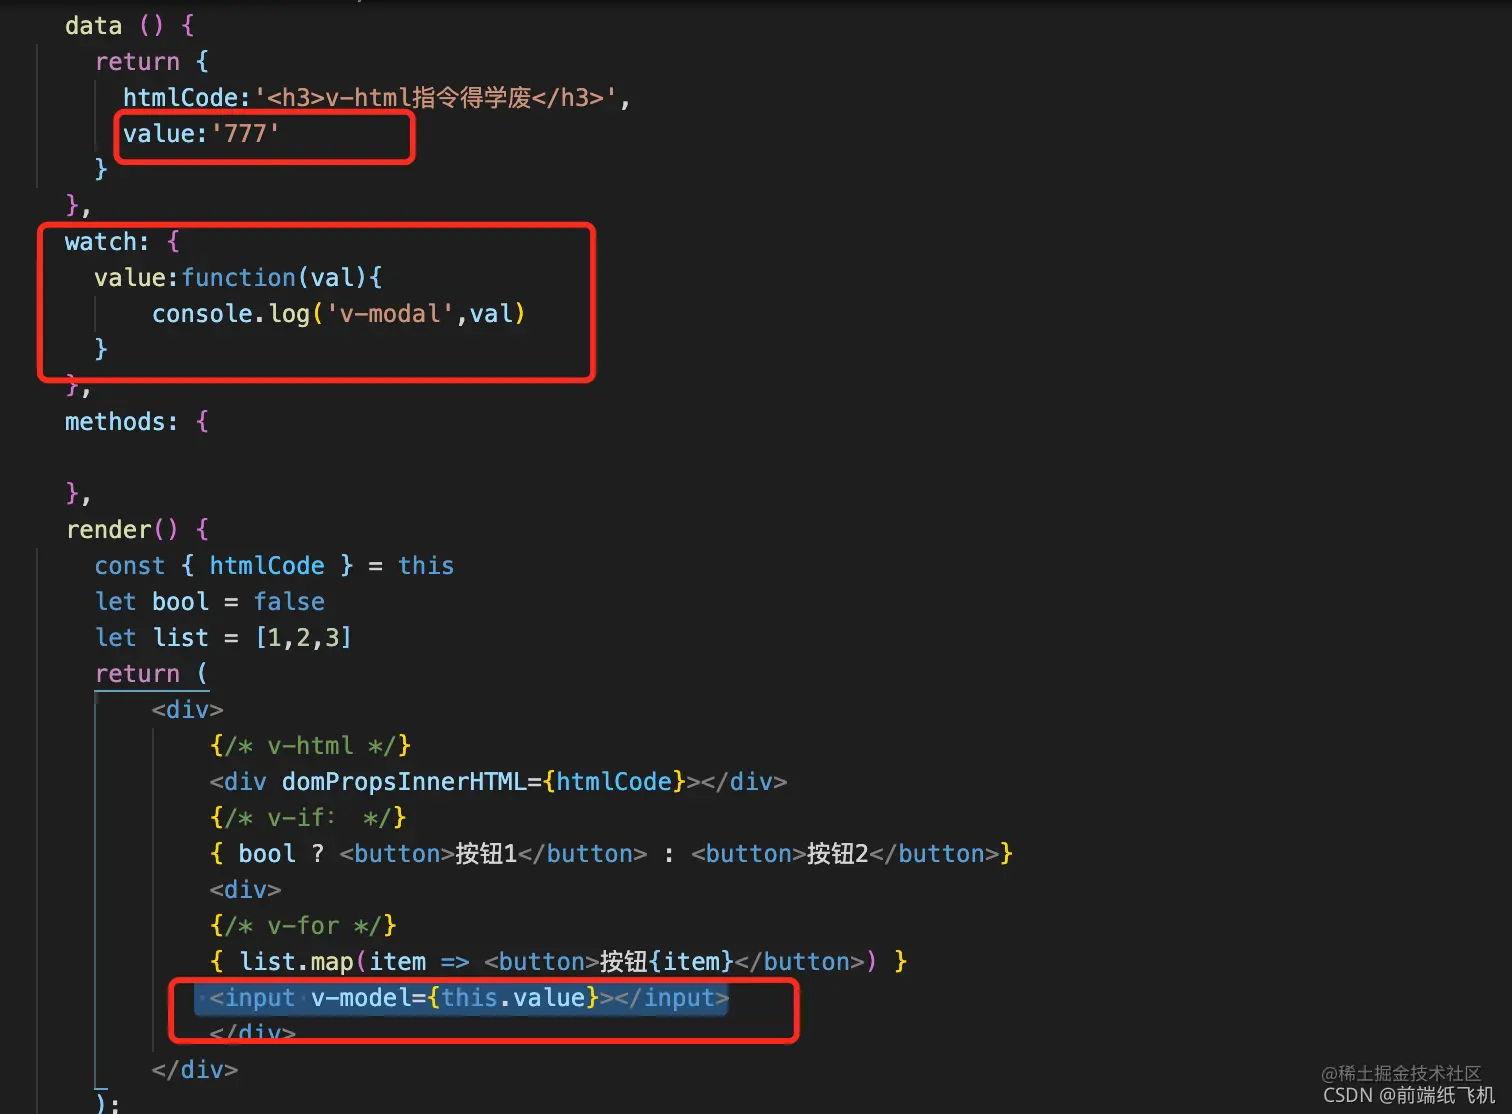Click the htmlCode string definition line

(x=377, y=97)
